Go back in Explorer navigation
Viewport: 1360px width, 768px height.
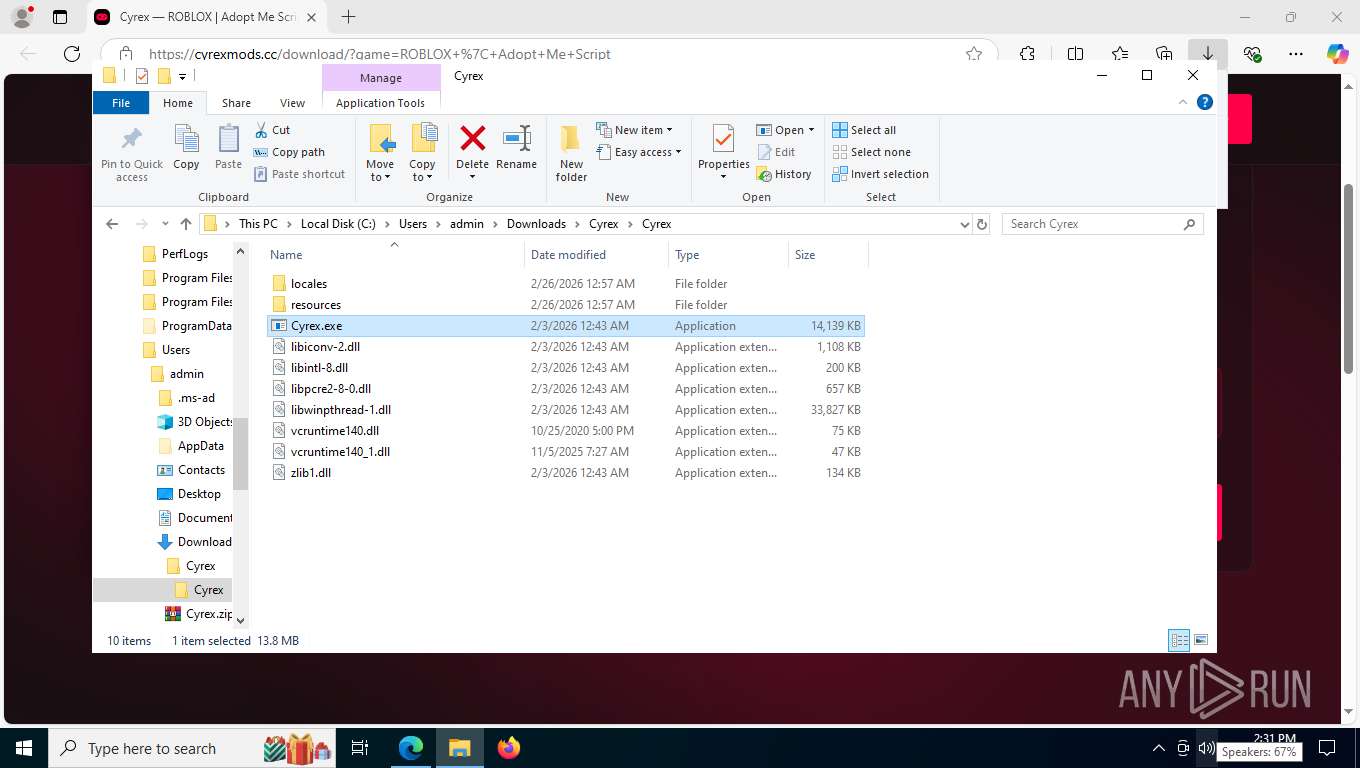click(112, 224)
